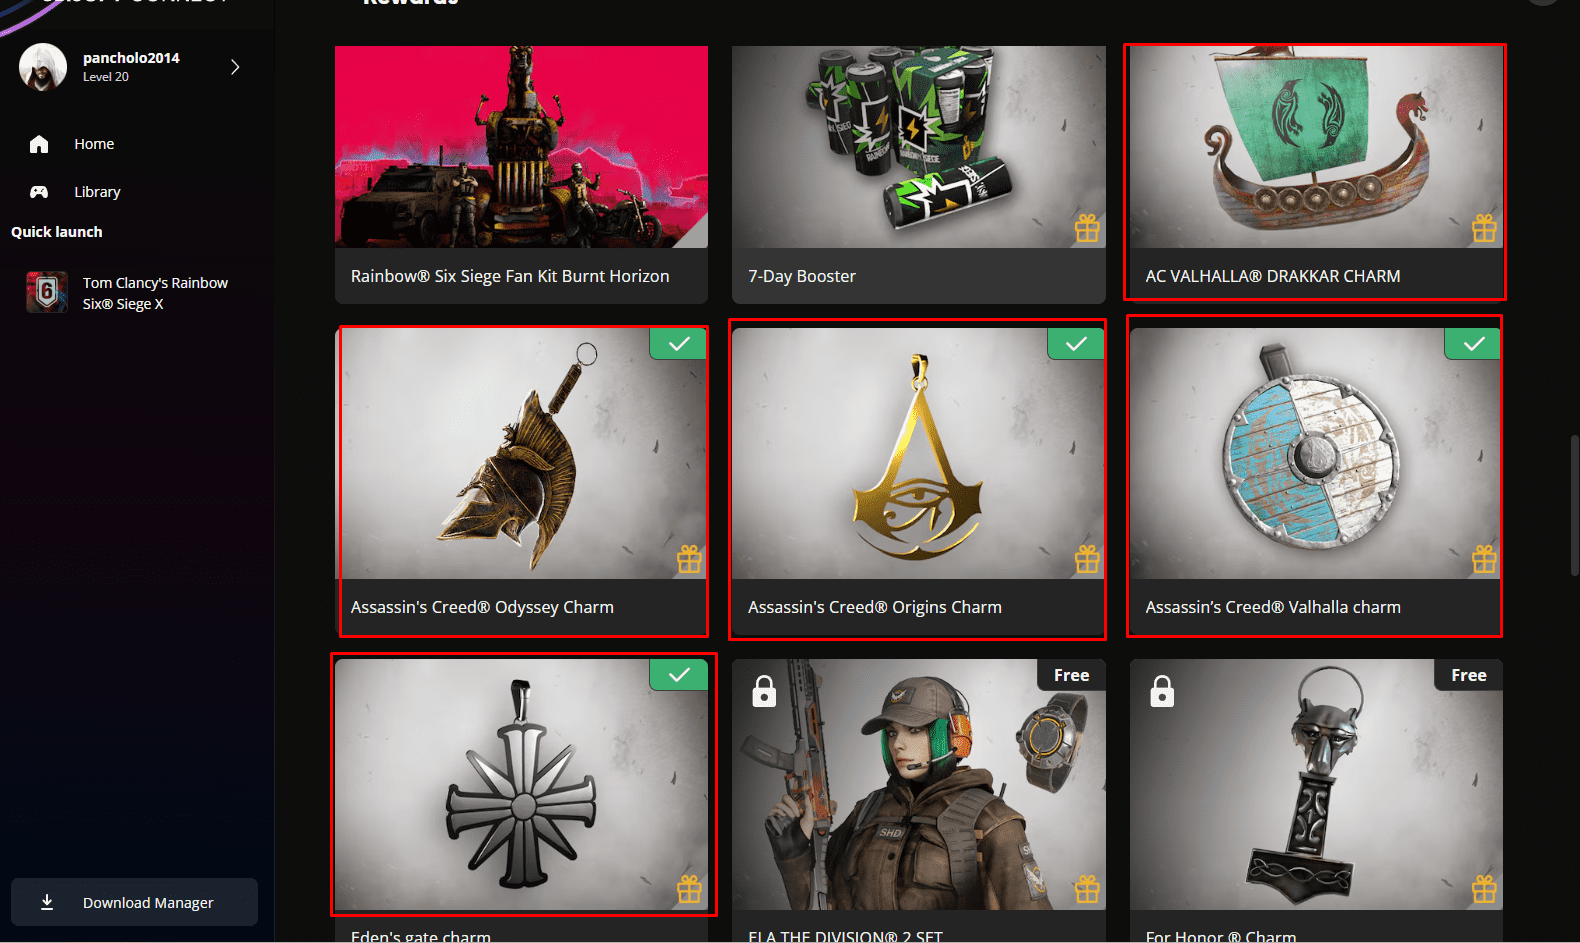This screenshot has width=1580, height=943.
Task: Click Free badge on For Honor Charm
Action: 1468,675
